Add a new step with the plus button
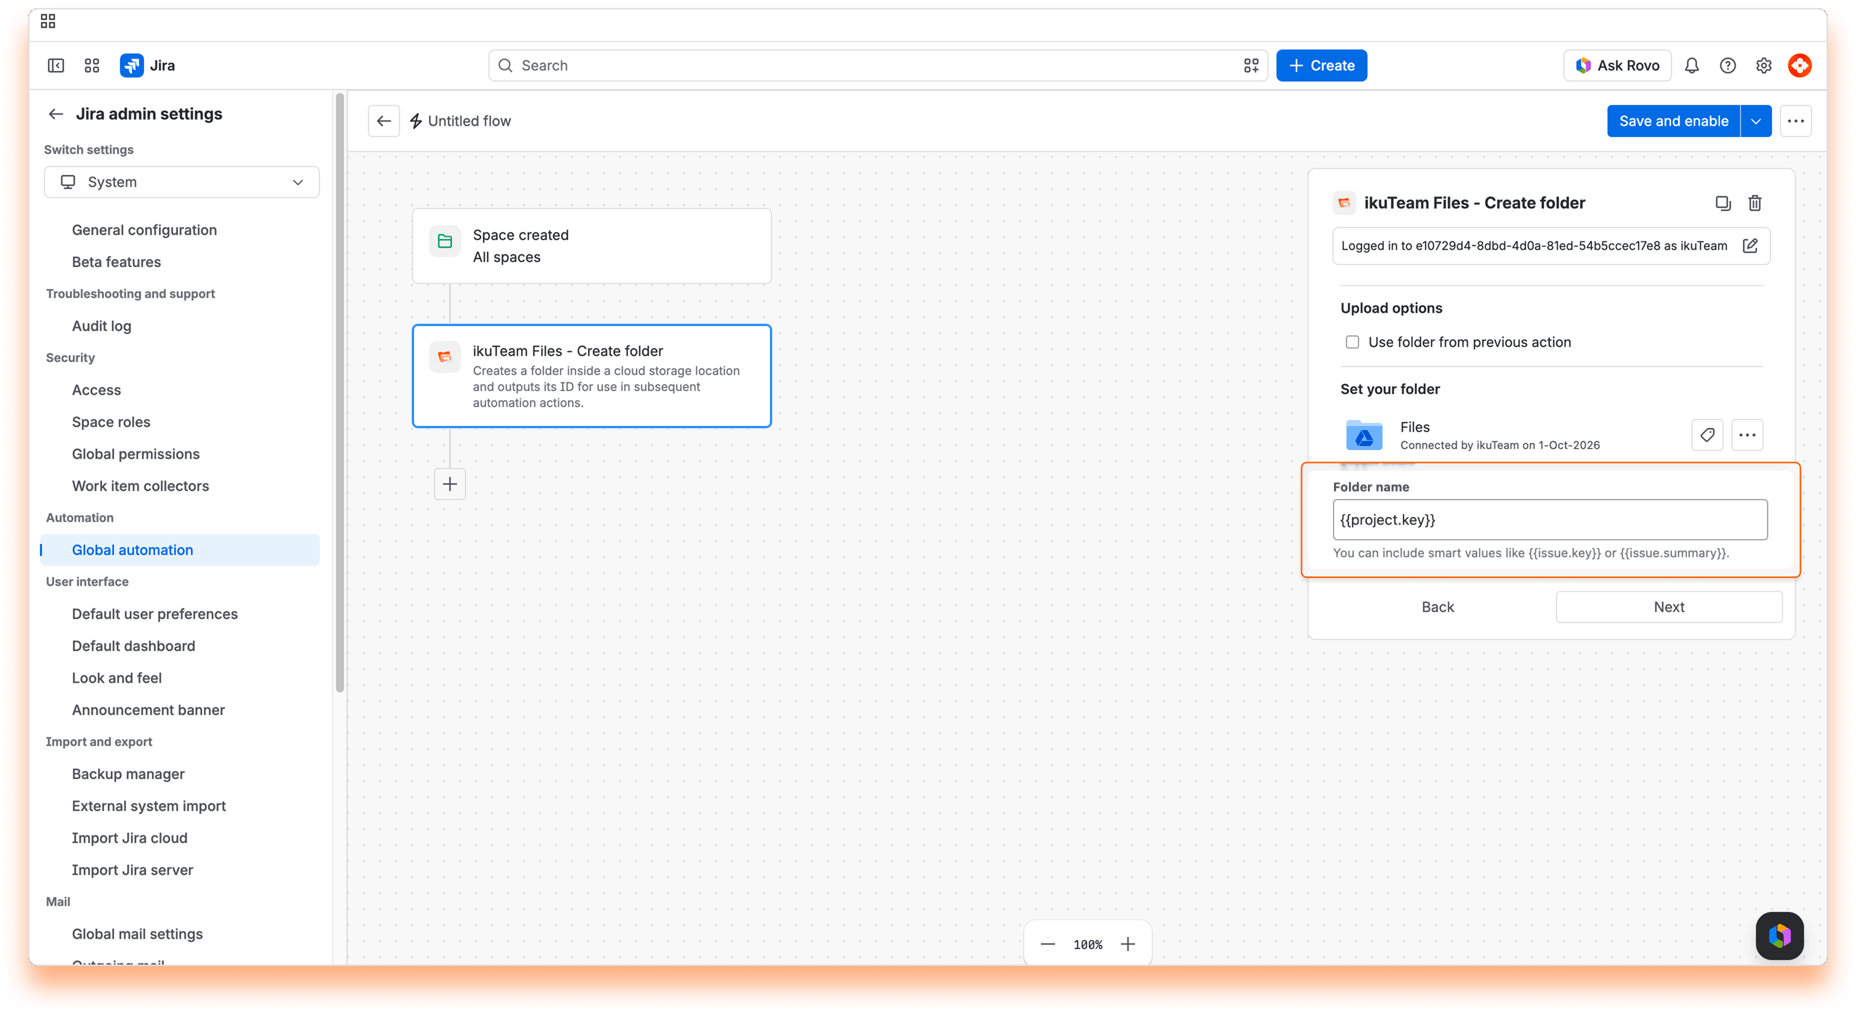Image resolution: width=1856 pixels, height=1014 pixels. point(450,484)
